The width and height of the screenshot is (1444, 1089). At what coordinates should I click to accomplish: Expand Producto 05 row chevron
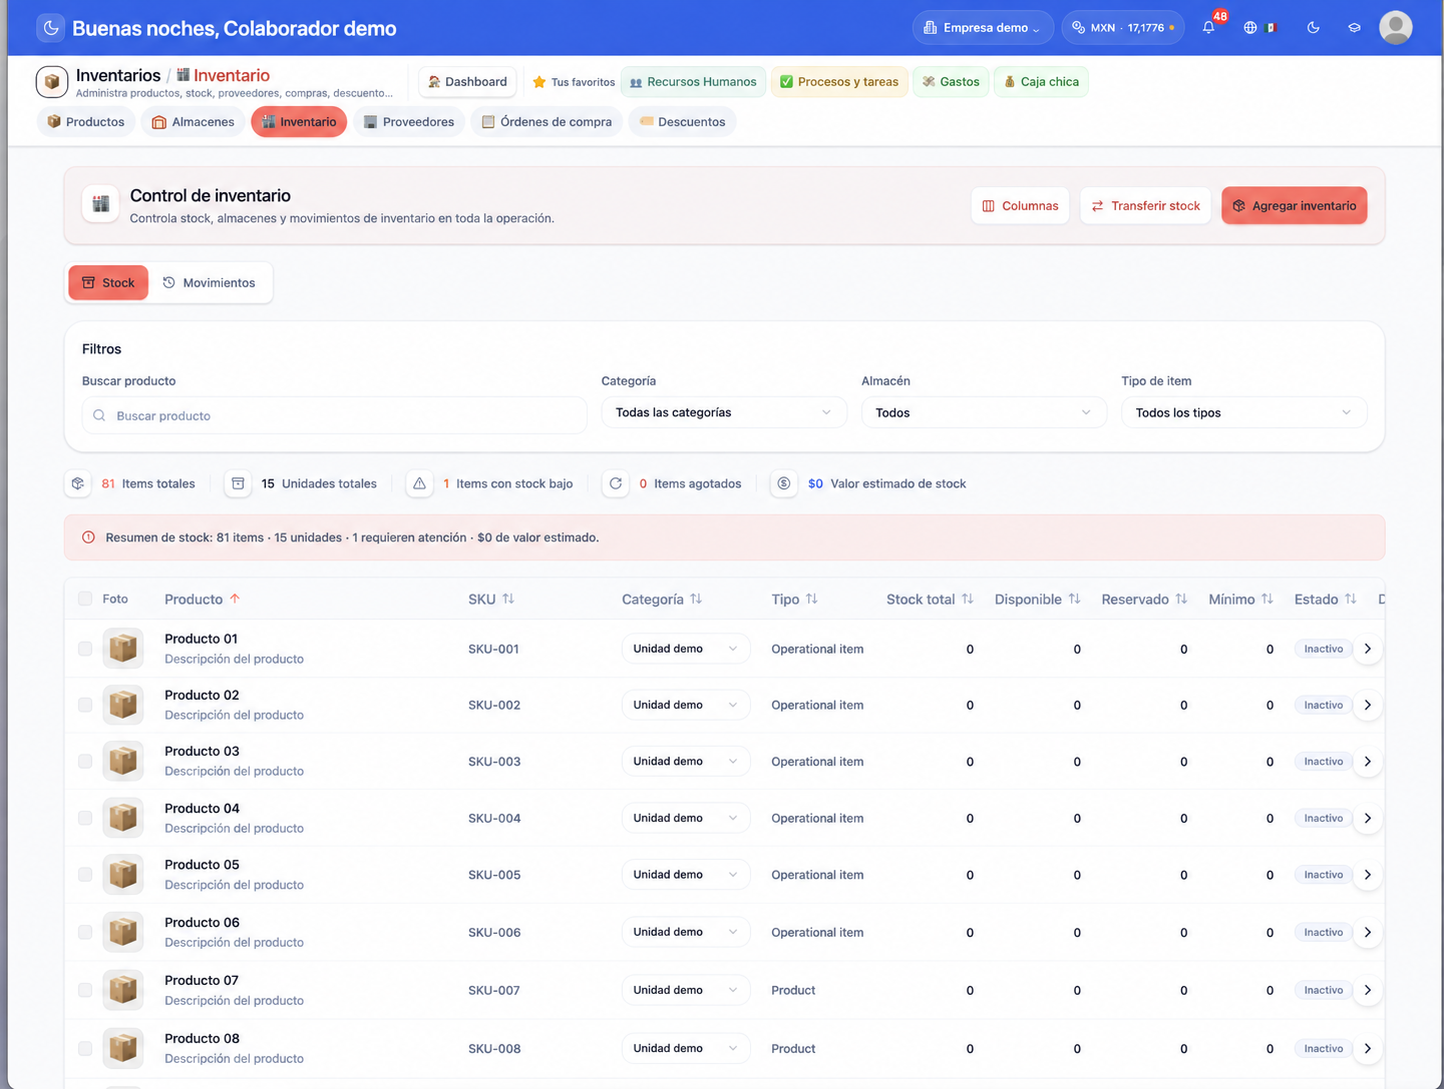pyautogui.click(x=1367, y=875)
